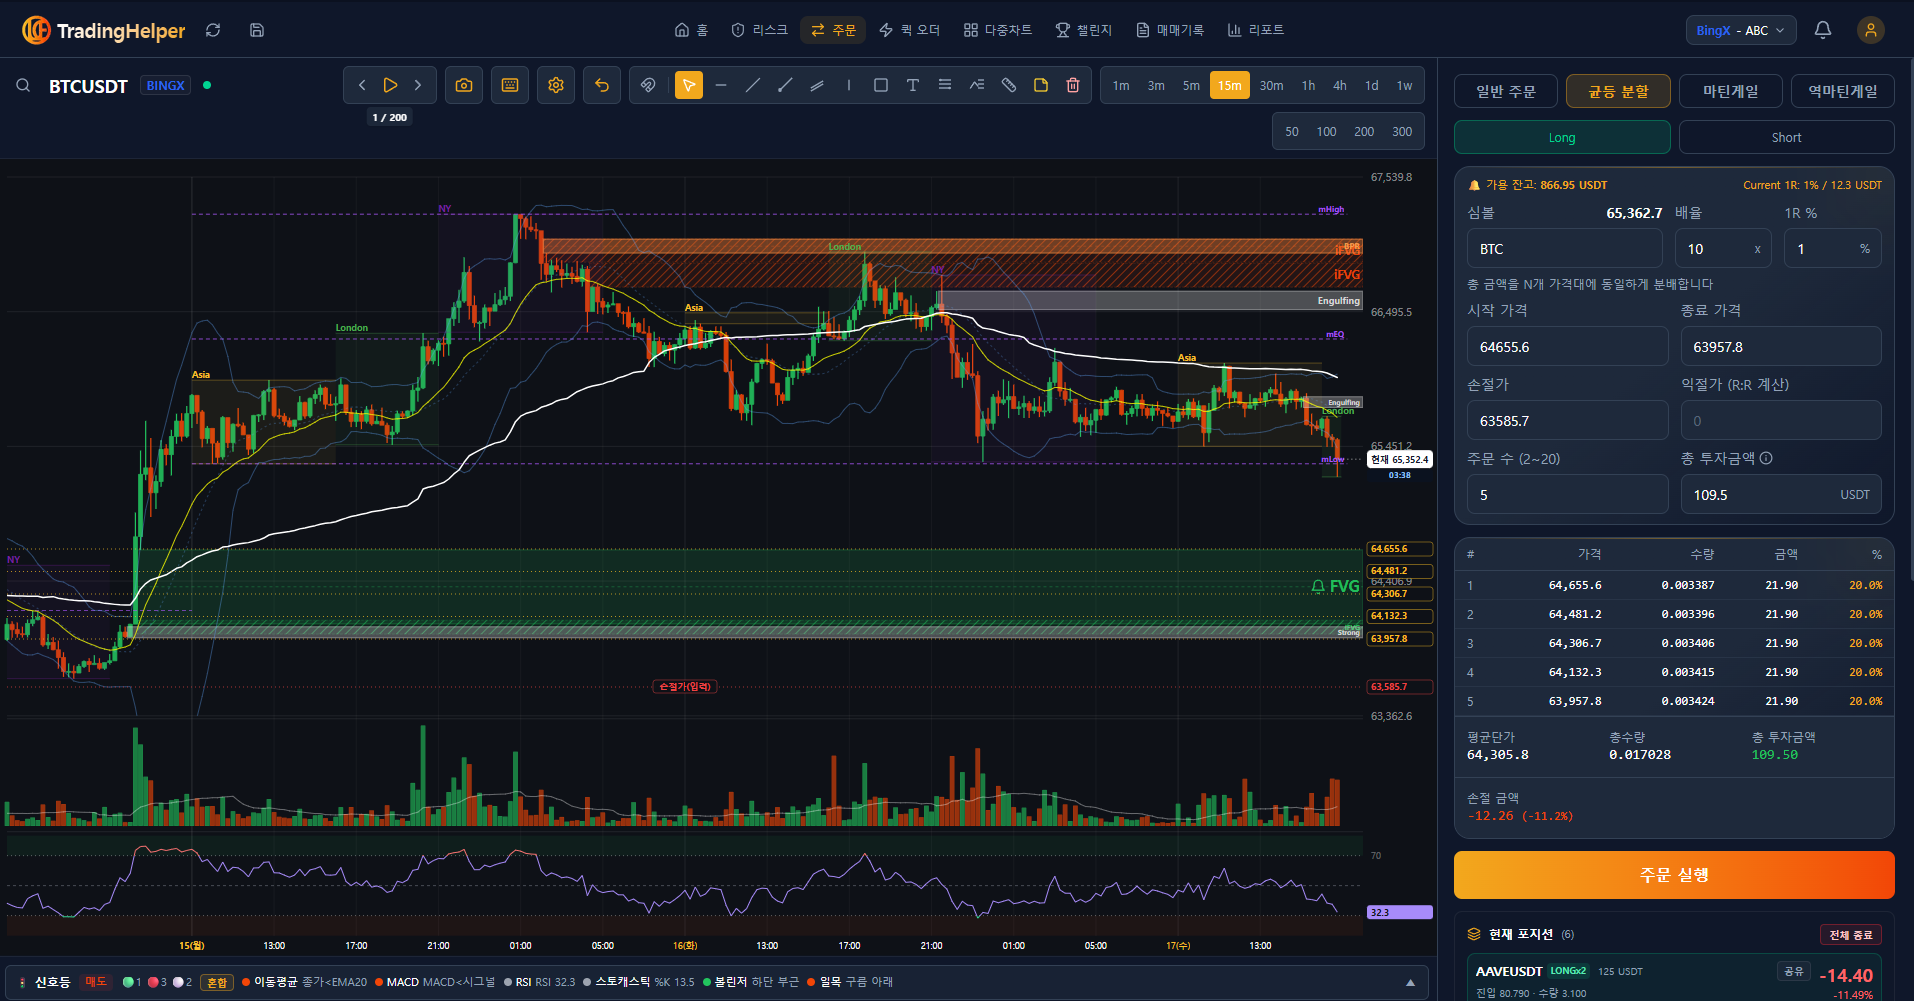
Task: Select the text drawing tool
Action: point(913,85)
